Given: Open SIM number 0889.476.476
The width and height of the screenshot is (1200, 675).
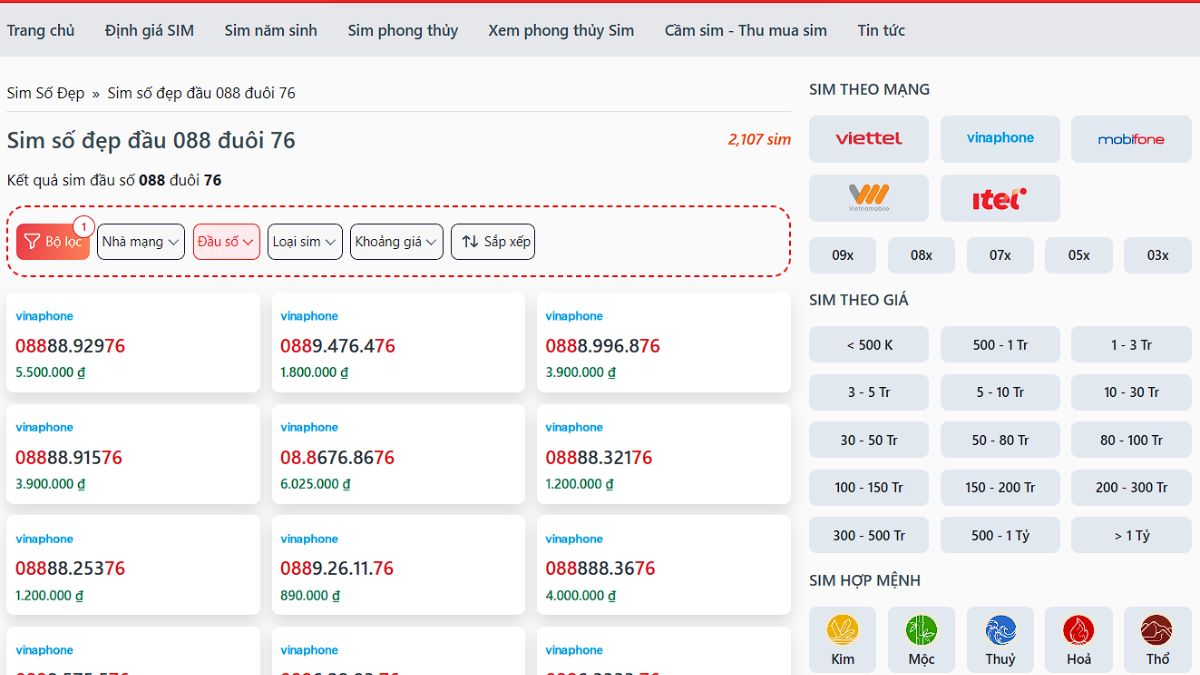Looking at the screenshot, I should (338, 346).
